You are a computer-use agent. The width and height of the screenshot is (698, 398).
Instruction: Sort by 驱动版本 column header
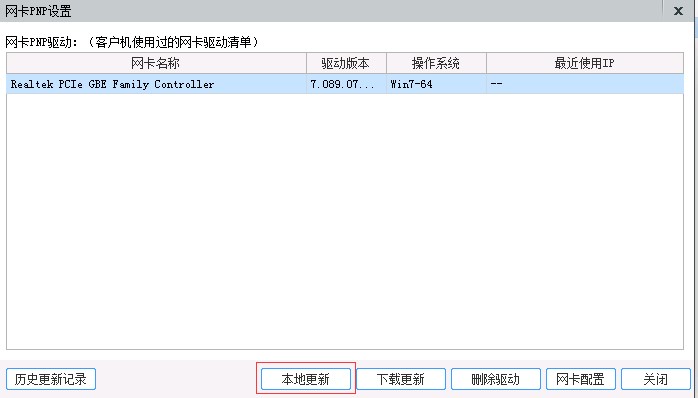point(346,63)
